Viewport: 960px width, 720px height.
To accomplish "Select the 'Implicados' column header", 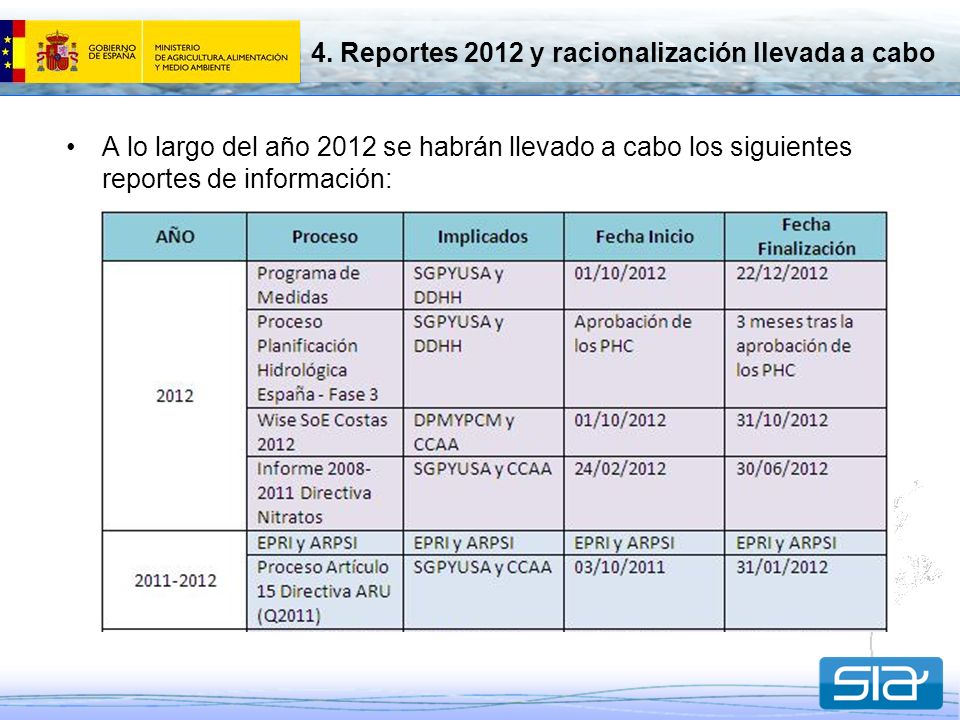I will coord(482,237).
